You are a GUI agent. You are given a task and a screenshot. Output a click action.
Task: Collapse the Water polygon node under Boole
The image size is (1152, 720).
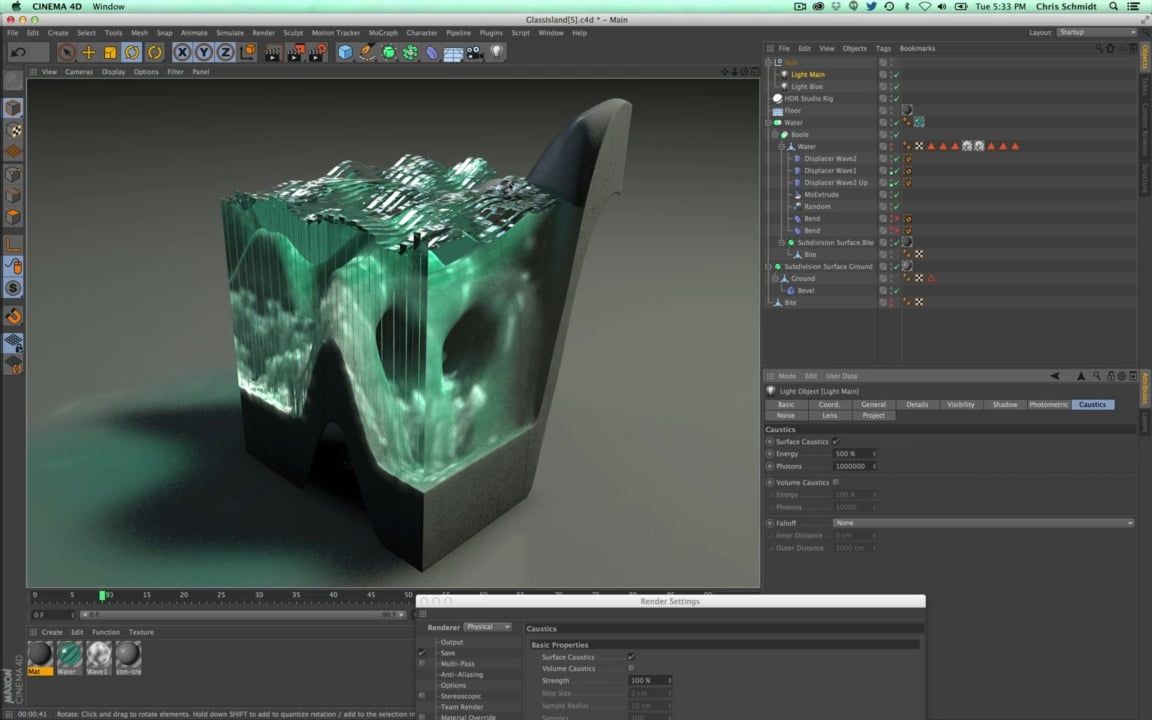point(782,147)
